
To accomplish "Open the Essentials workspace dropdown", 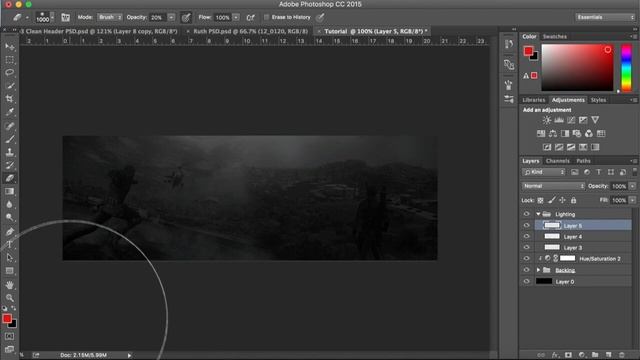I will [605, 17].
